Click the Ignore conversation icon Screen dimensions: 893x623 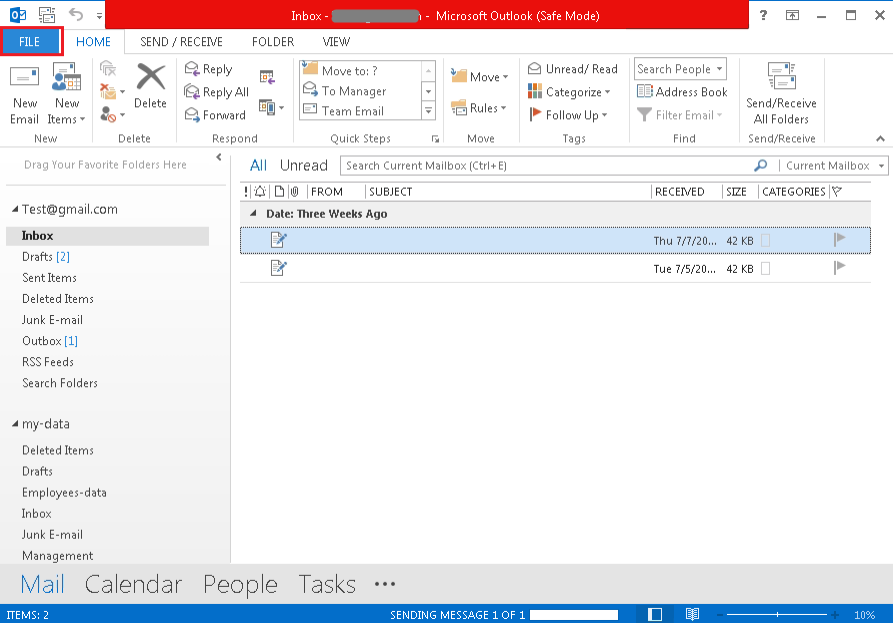click(x=108, y=69)
